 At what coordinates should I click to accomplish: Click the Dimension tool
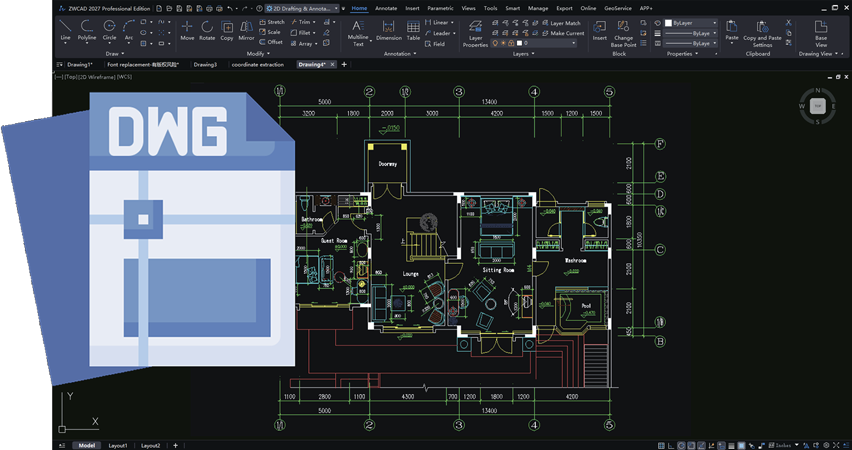coord(389,30)
